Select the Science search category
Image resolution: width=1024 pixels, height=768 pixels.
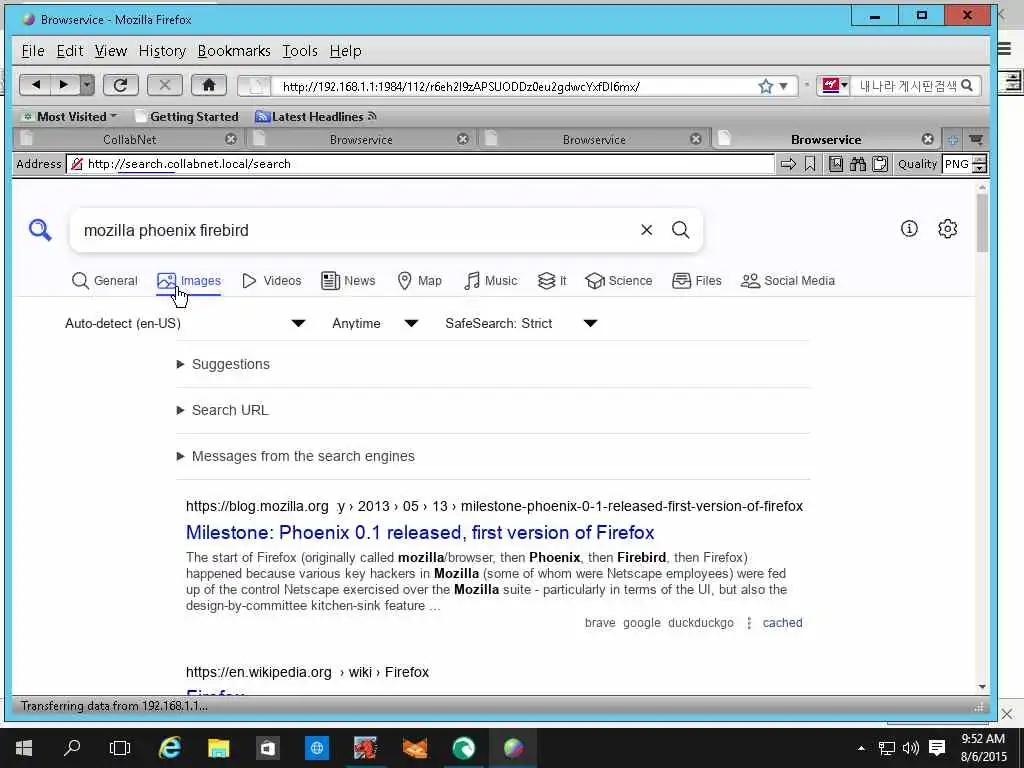[x=618, y=281]
